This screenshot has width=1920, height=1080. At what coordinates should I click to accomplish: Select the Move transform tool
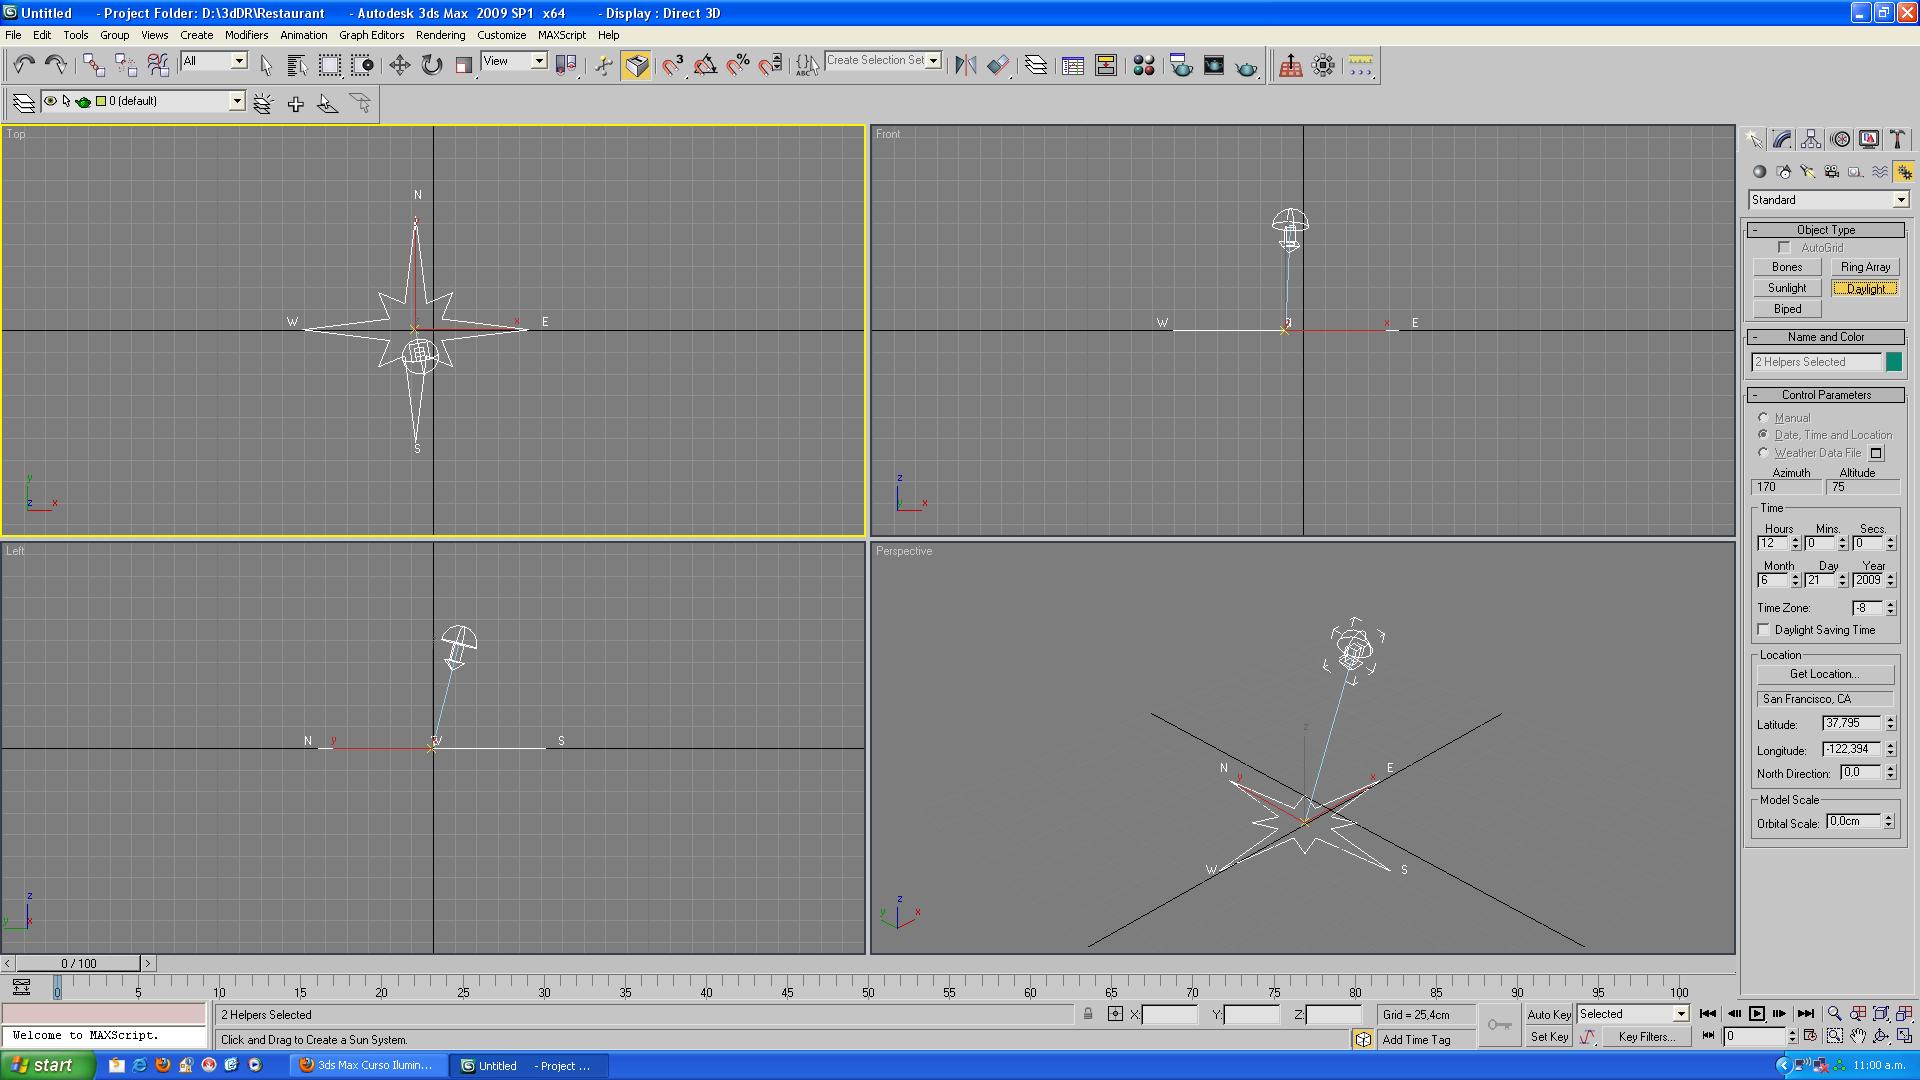tap(399, 66)
